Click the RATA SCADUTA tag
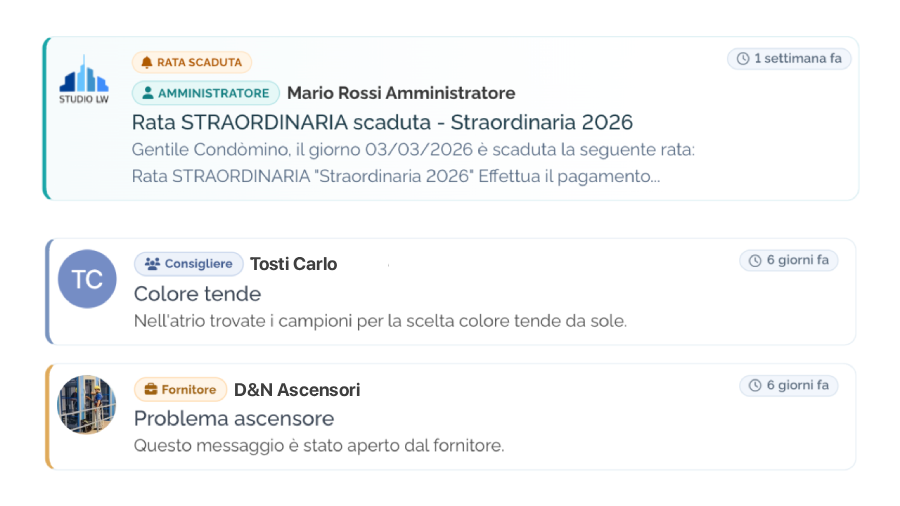 click(192, 62)
